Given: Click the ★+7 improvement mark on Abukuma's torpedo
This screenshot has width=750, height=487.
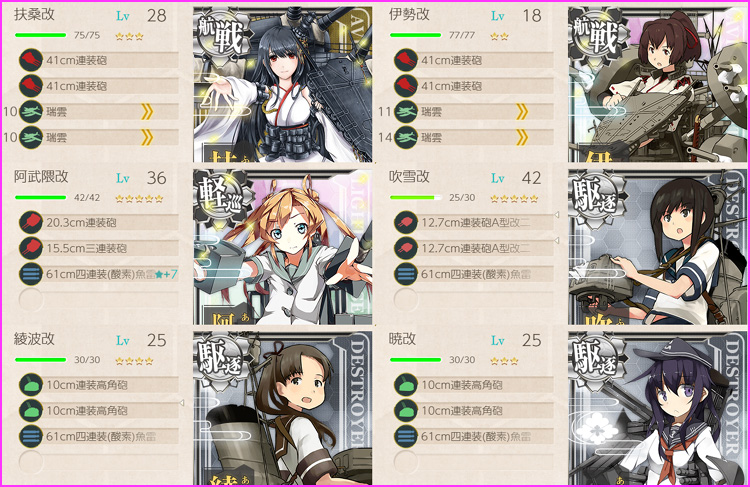Looking at the screenshot, I should (x=166, y=274).
